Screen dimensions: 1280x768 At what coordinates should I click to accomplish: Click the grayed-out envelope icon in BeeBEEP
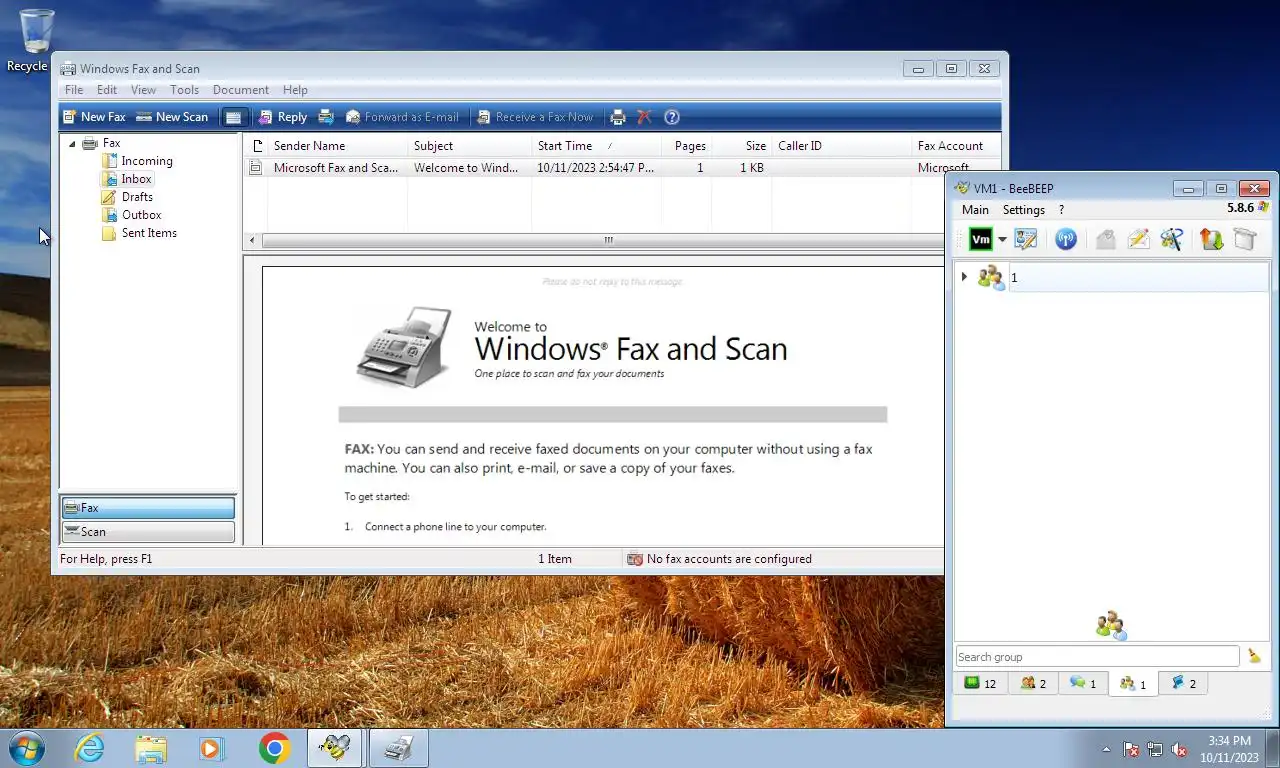pyautogui.click(x=1105, y=239)
